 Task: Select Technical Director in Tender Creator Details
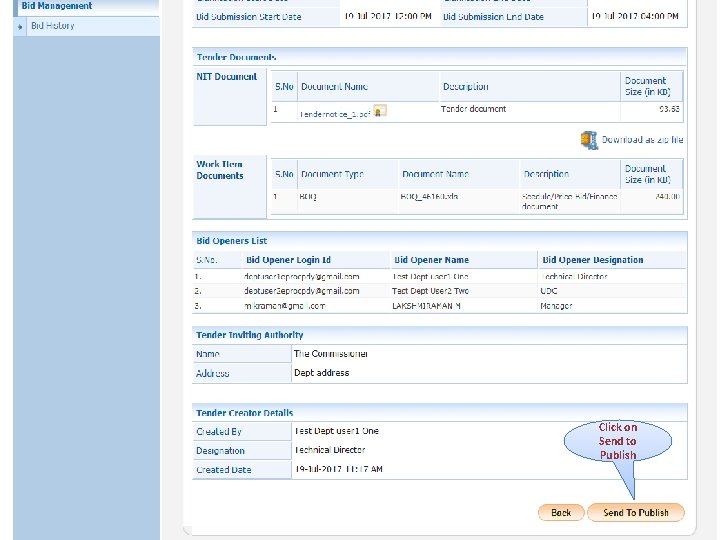[330, 450]
